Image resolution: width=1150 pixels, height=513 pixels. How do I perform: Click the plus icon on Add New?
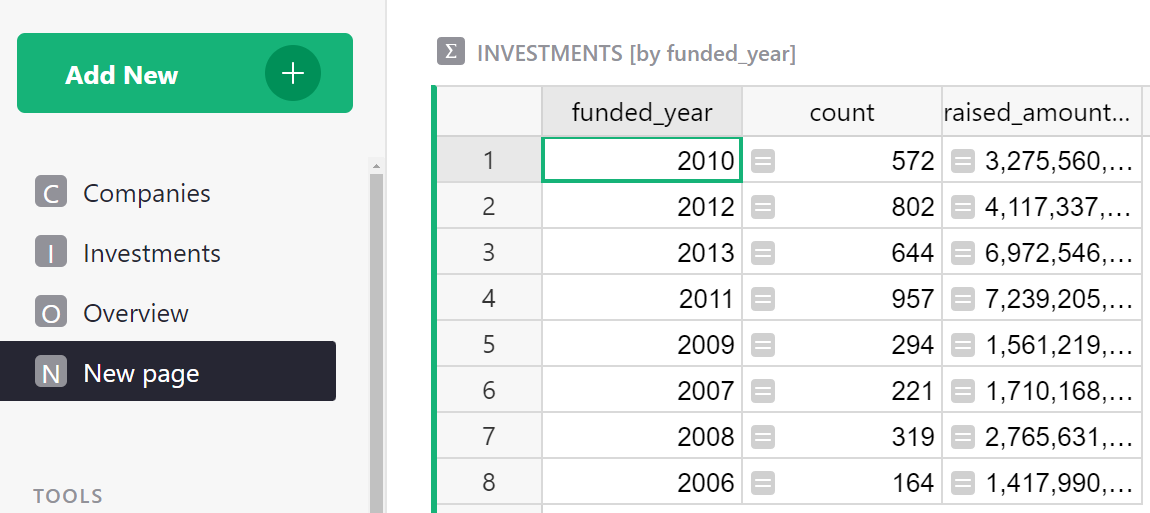coord(293,74)
